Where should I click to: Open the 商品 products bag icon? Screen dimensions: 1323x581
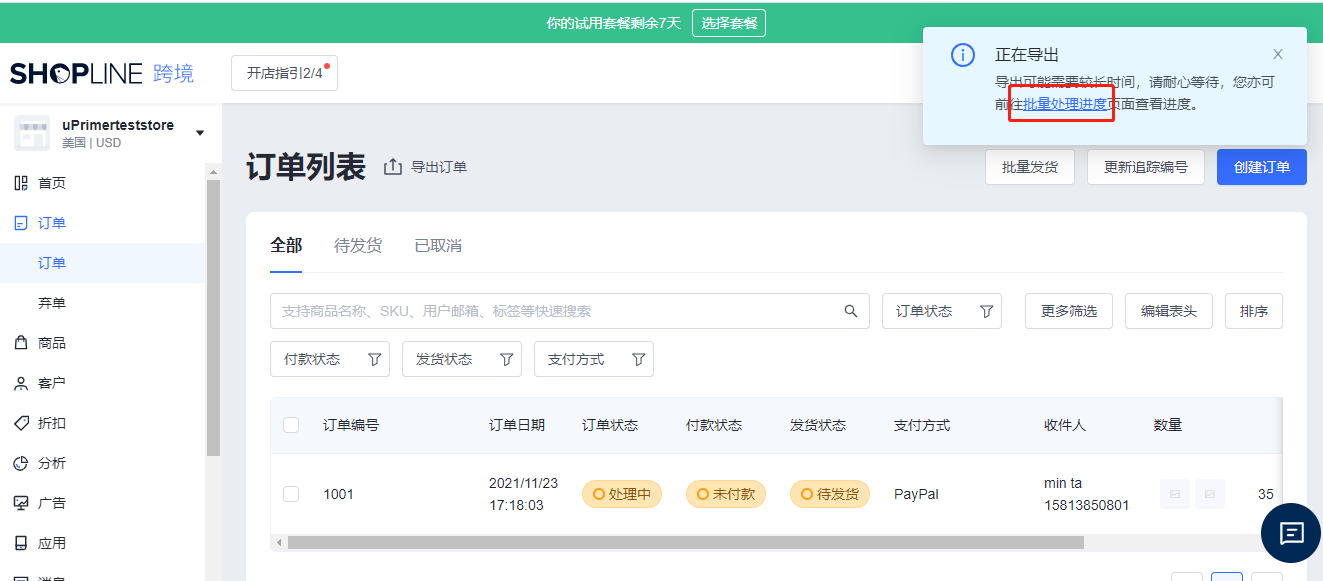click(21, 343)
